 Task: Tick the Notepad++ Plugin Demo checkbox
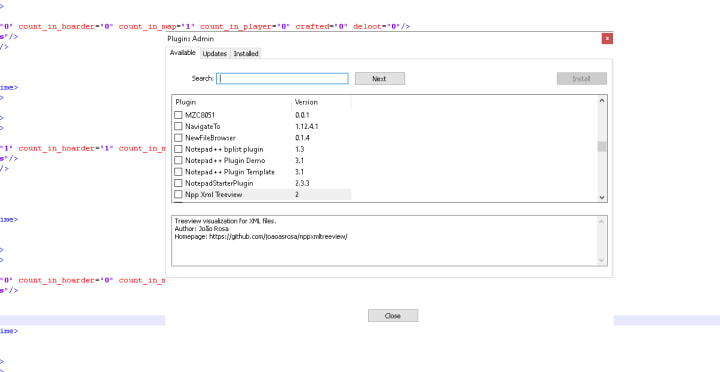tap(178, 160)
